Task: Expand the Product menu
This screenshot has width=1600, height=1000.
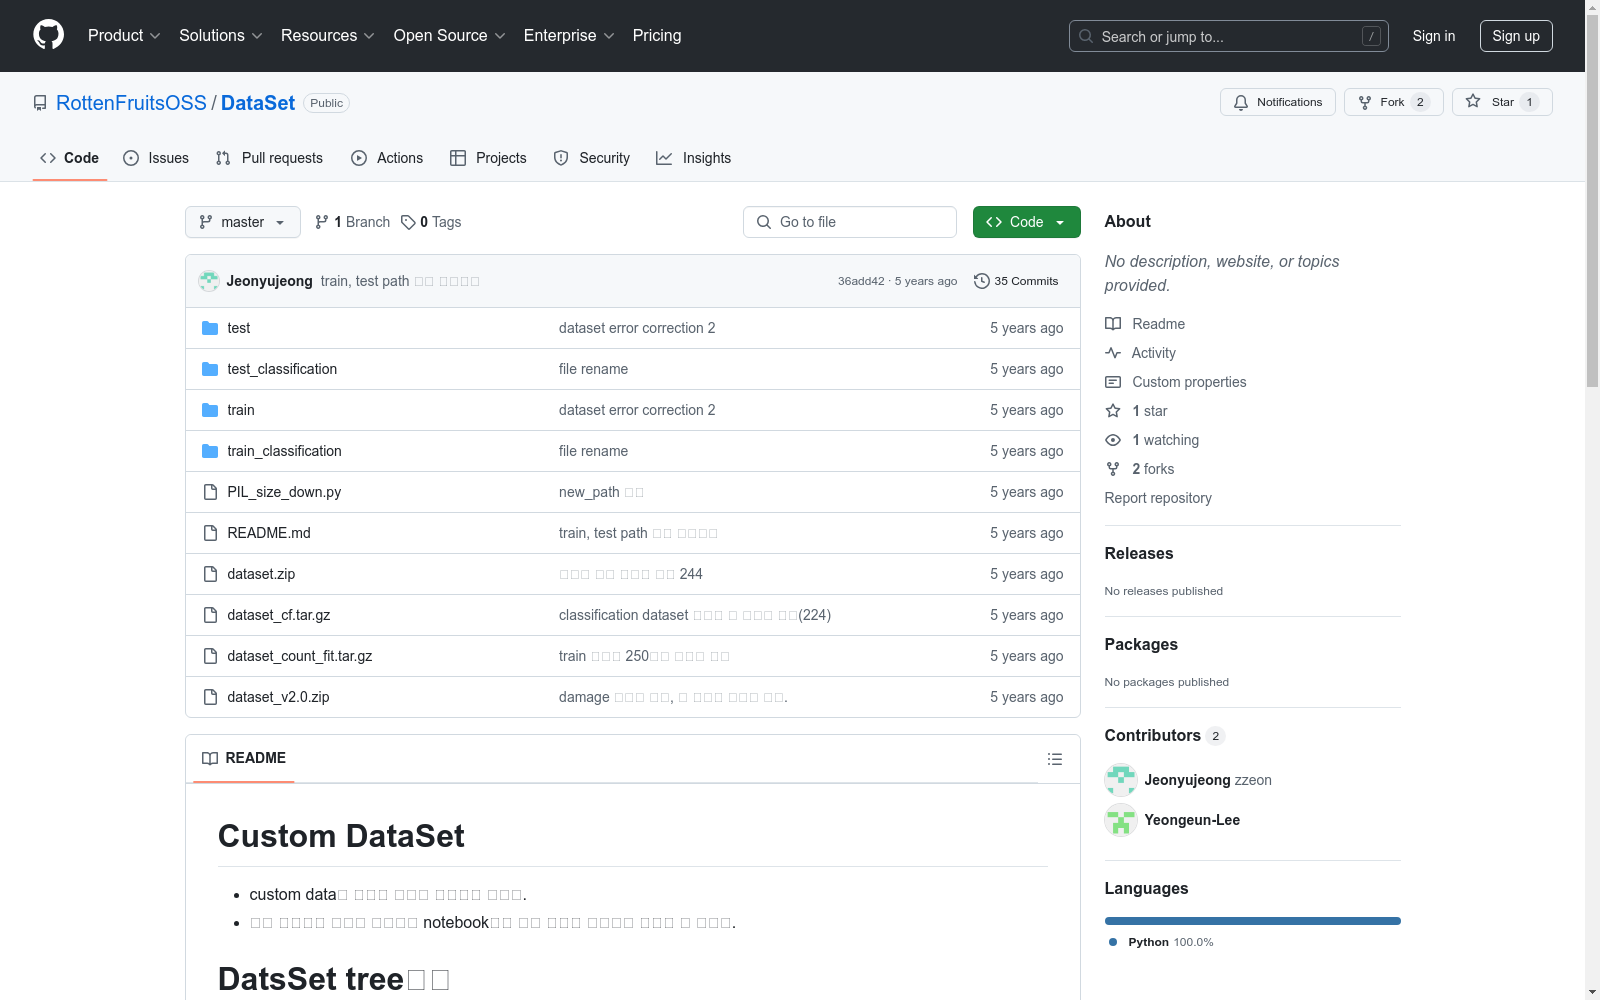Action: 124,35
